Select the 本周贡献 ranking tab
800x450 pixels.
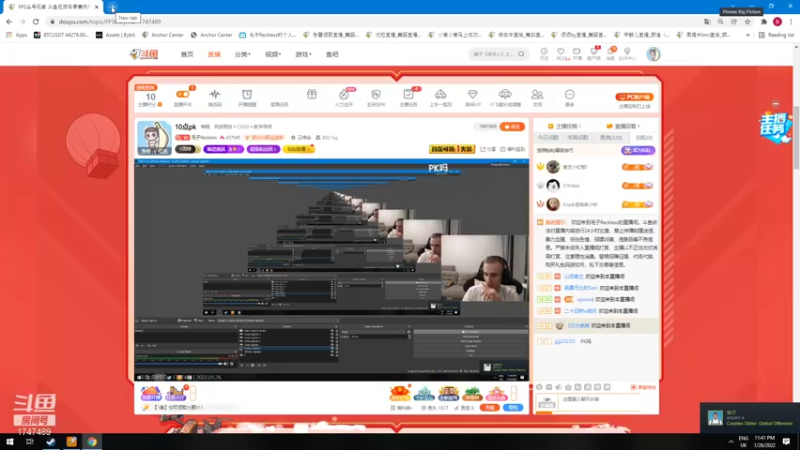(578, 138)
